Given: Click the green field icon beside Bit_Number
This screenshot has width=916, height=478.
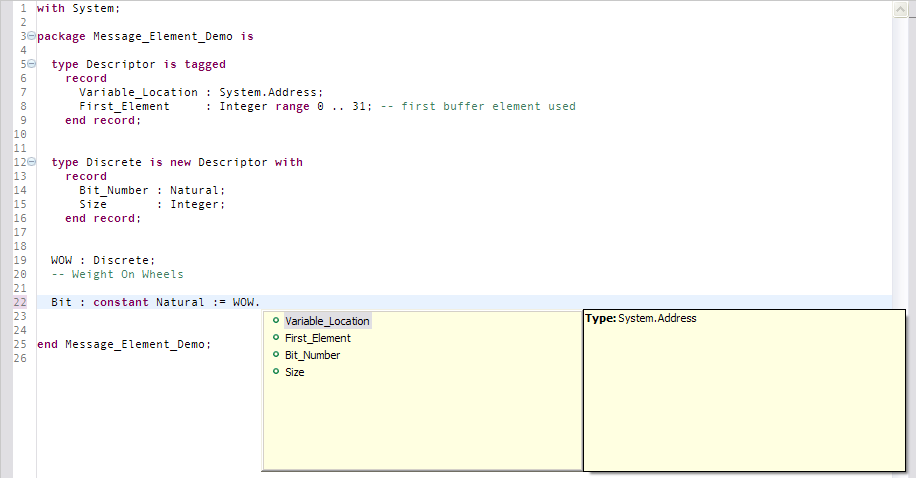Looking at the screenshot, I should pos(276,354).
